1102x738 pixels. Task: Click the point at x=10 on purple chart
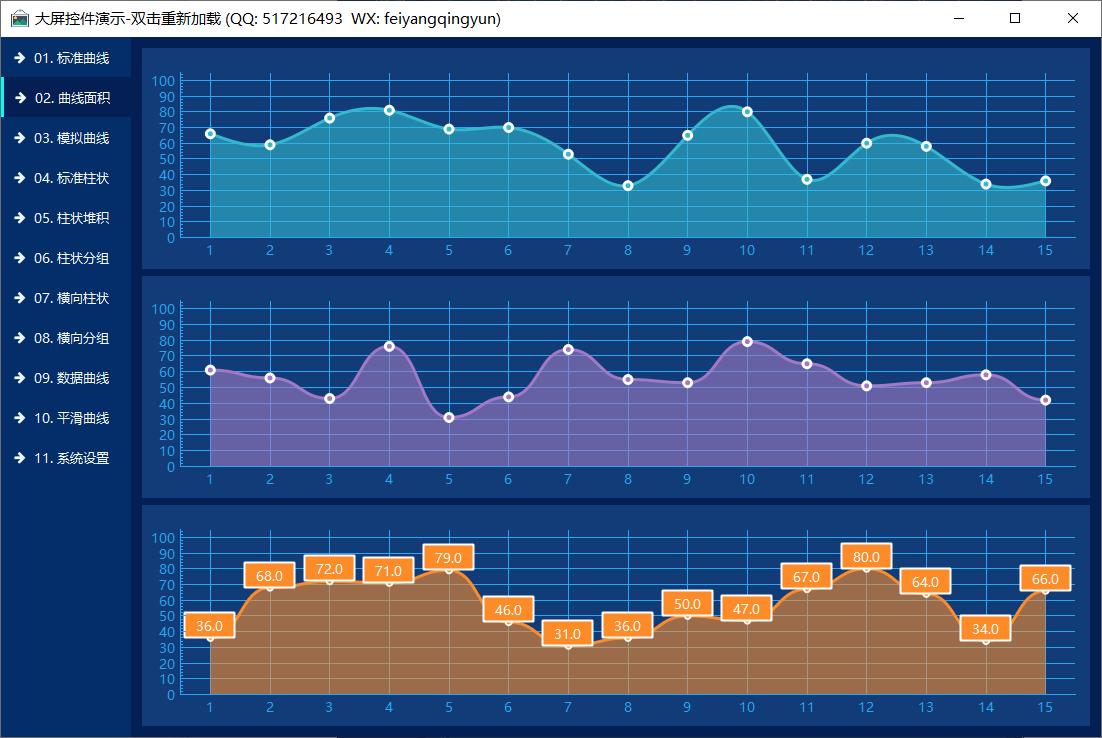coord(747,342)
